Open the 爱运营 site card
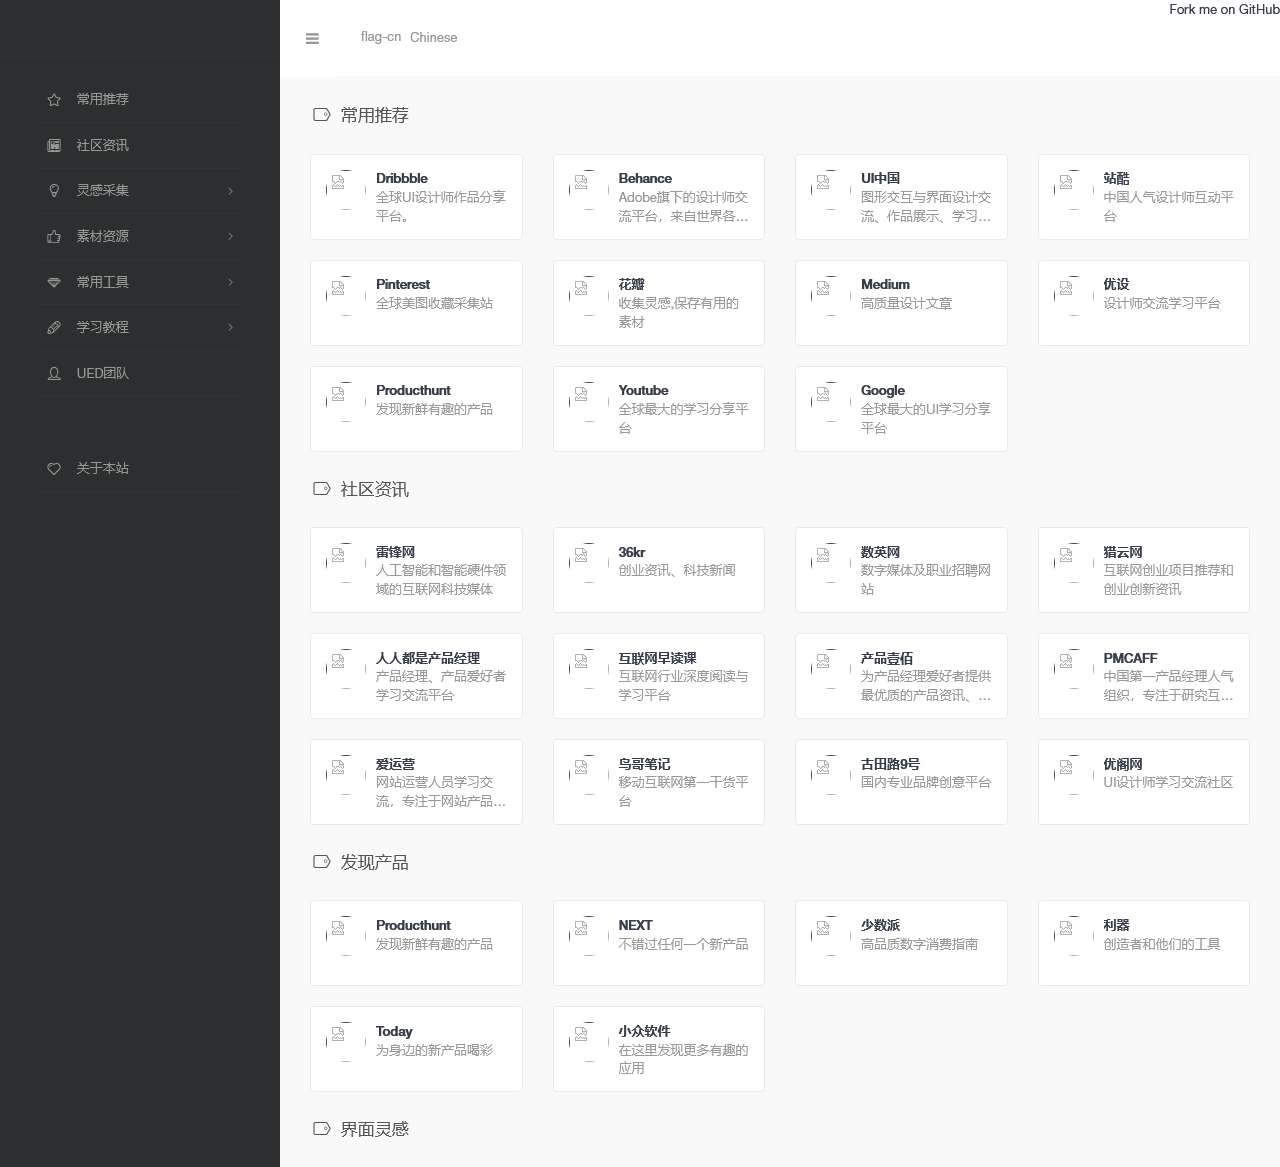This screenshot has height=1167, width=1280. 416,782
